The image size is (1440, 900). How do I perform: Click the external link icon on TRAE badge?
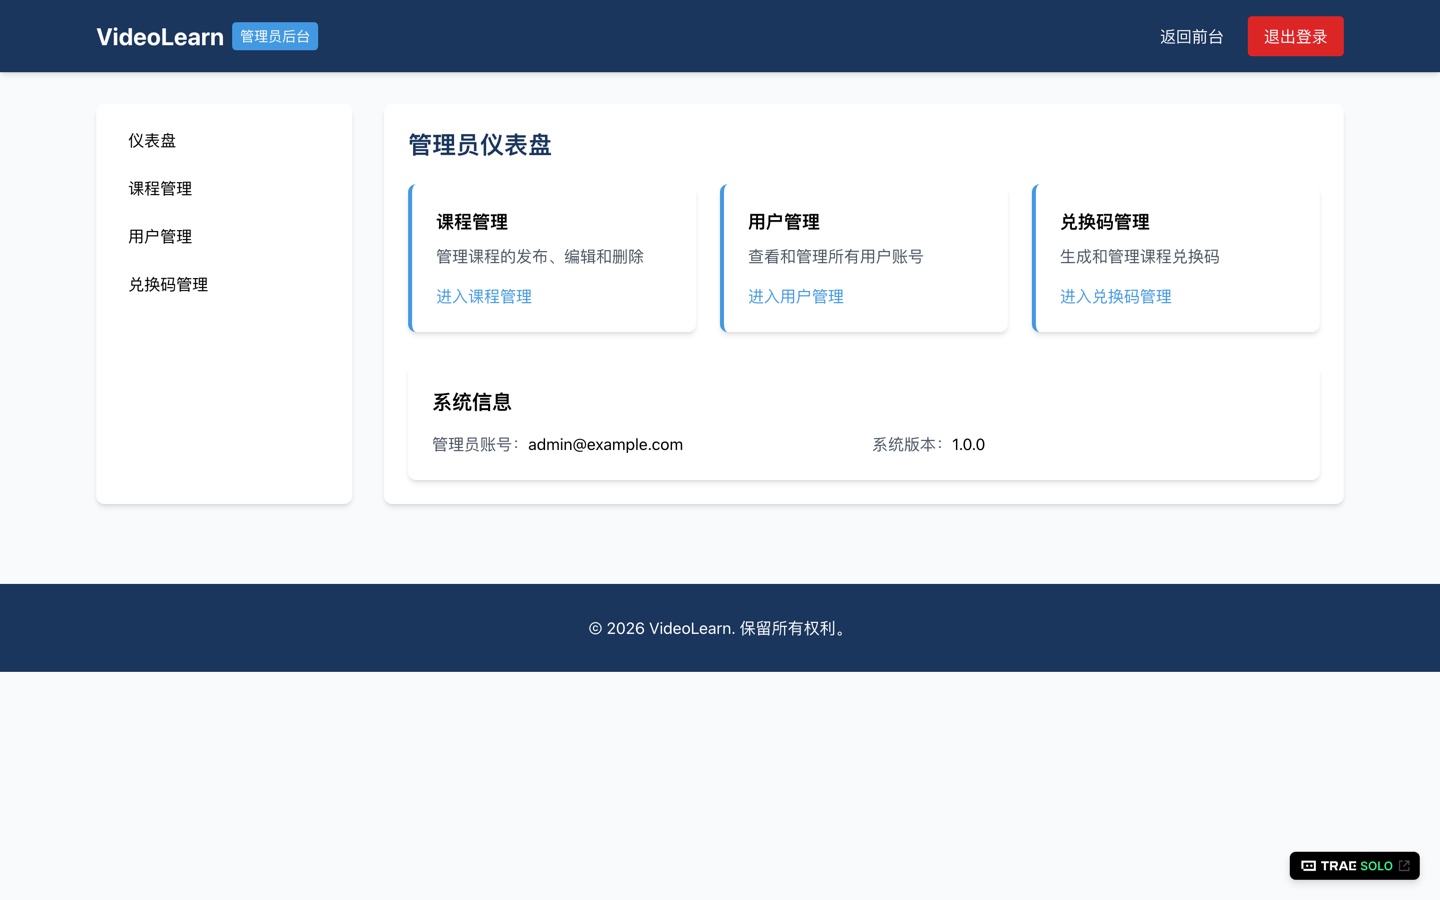tap(1404, 866)
